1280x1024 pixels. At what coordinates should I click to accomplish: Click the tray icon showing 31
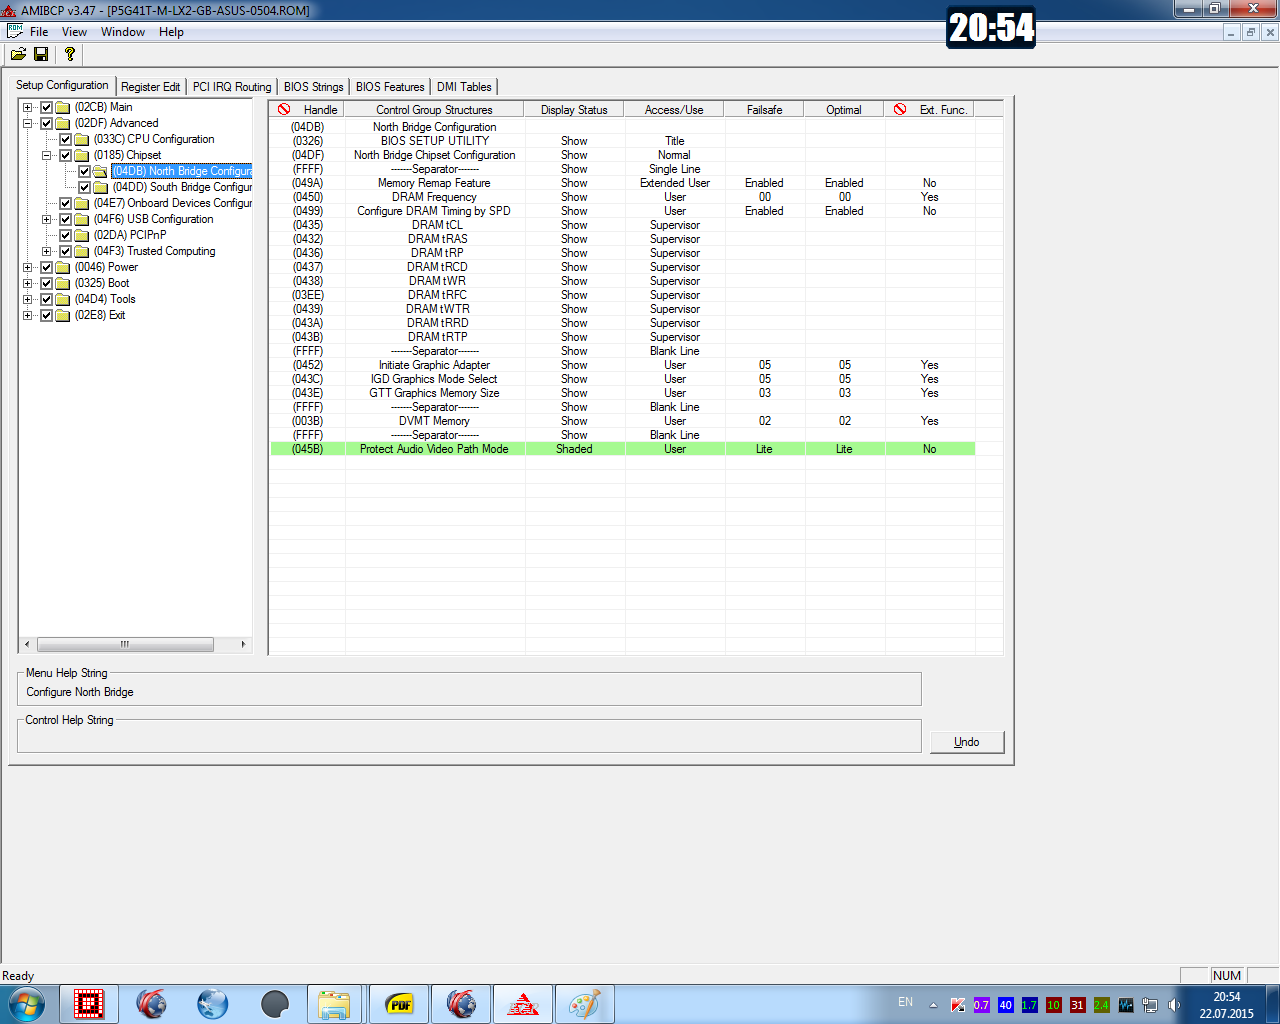pyautogui.click(x=1078, y=1005)
